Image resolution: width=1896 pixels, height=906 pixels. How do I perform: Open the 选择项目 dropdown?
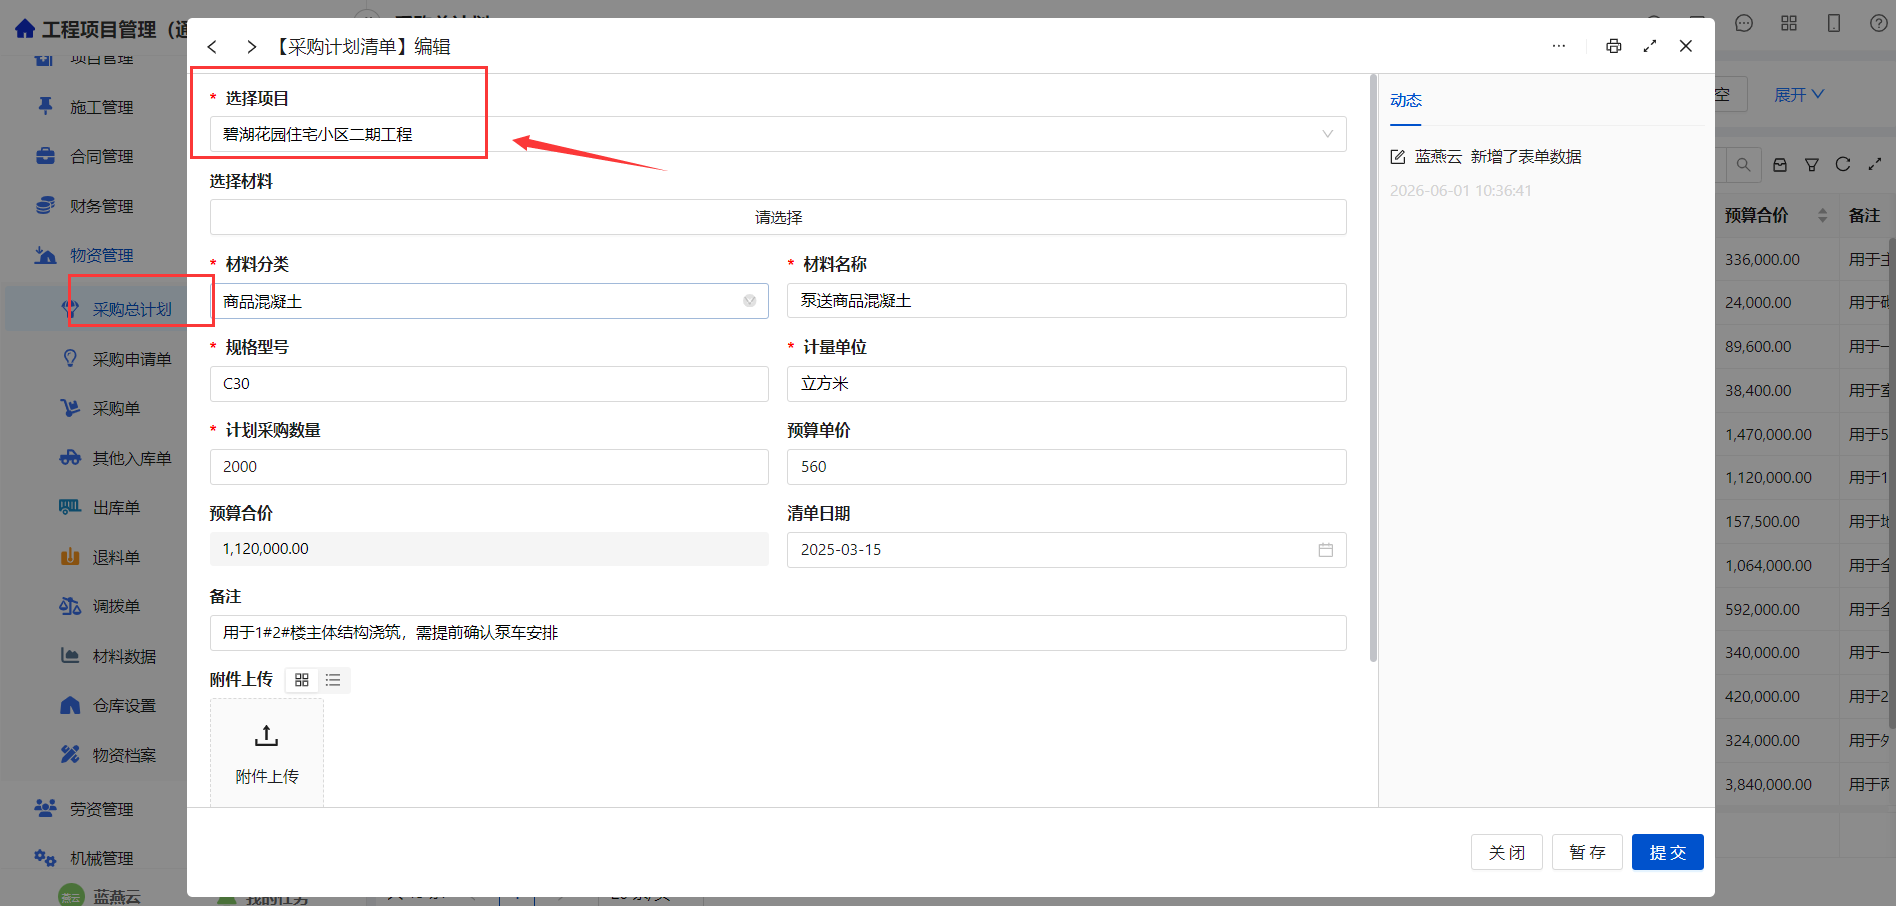[778, 134]
